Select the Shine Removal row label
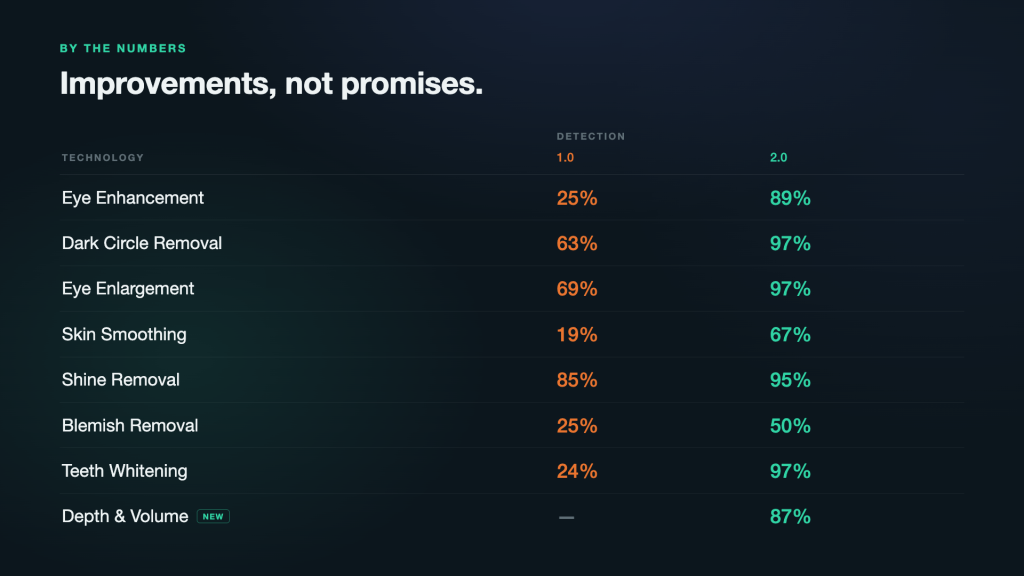This screenshot has height=576, width=1024. click(121, 379)
